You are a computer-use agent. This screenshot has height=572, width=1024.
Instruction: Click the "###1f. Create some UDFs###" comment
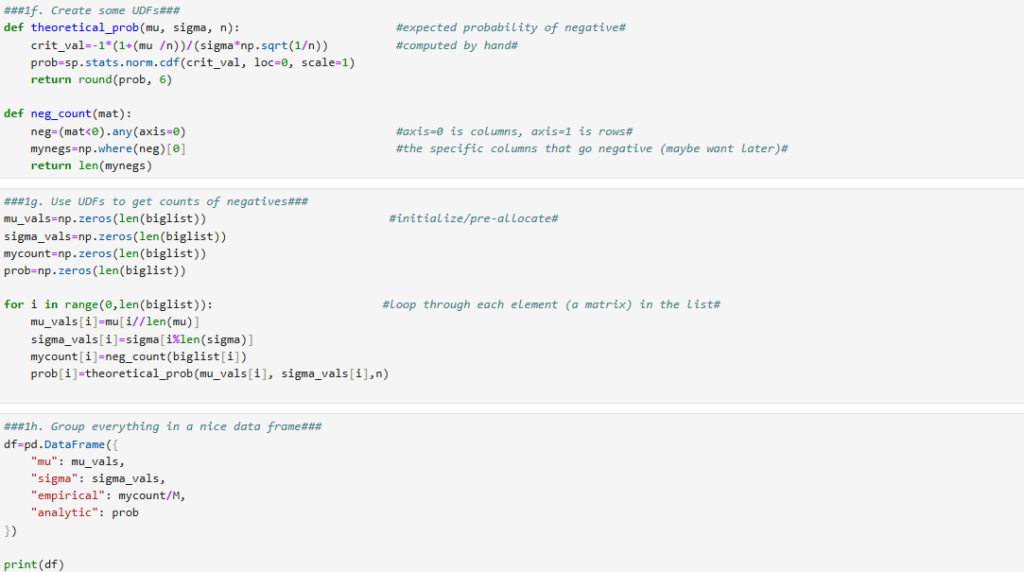click(x=91, y=10)
